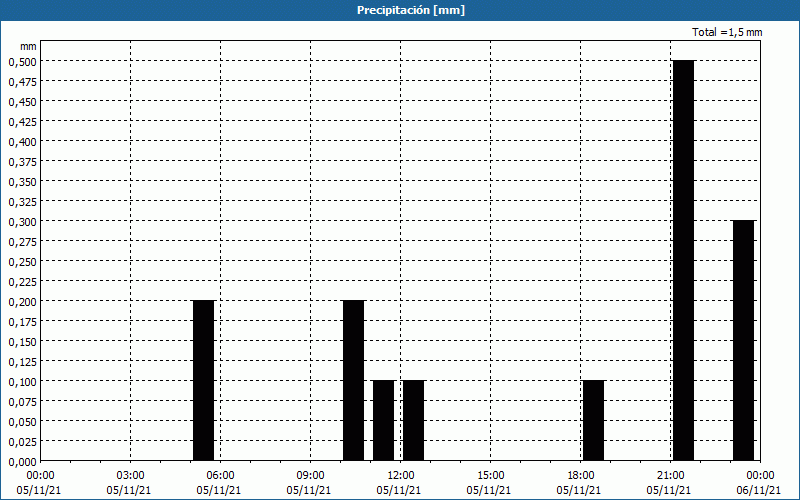
Task: Click the 21:00 time label
Action: (x=670, y=476)
